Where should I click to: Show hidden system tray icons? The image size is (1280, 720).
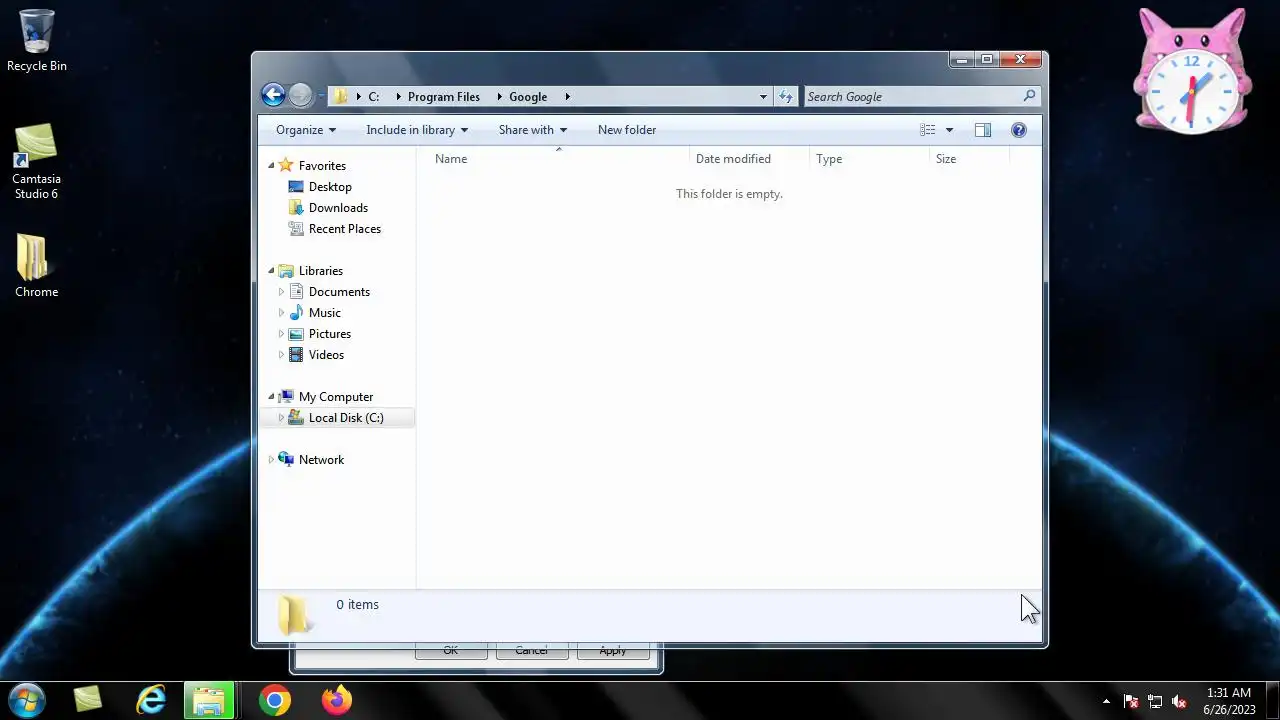pos(1106,701)
